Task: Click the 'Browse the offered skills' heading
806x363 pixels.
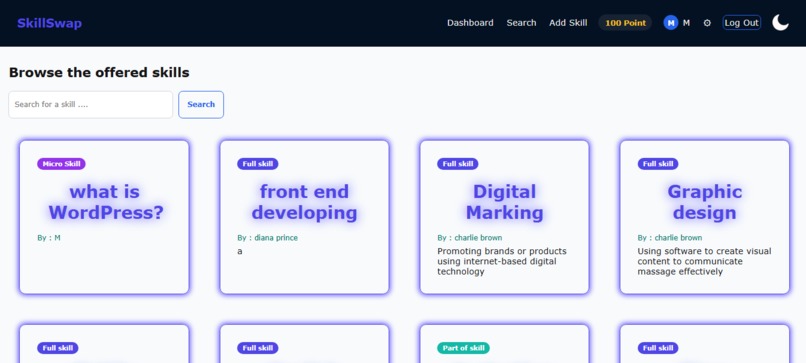Action: (99, 72)
